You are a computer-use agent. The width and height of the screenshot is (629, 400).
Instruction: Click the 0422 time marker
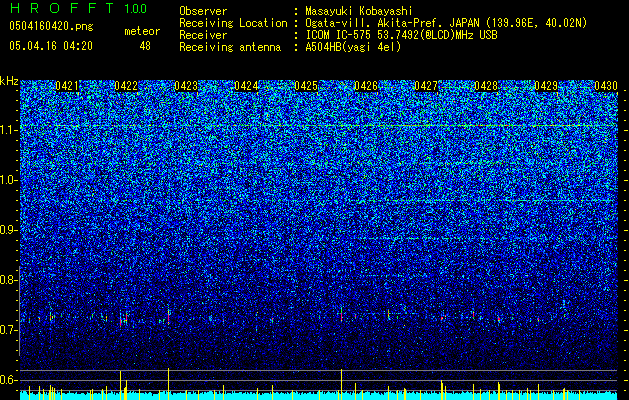pos(126,86)
